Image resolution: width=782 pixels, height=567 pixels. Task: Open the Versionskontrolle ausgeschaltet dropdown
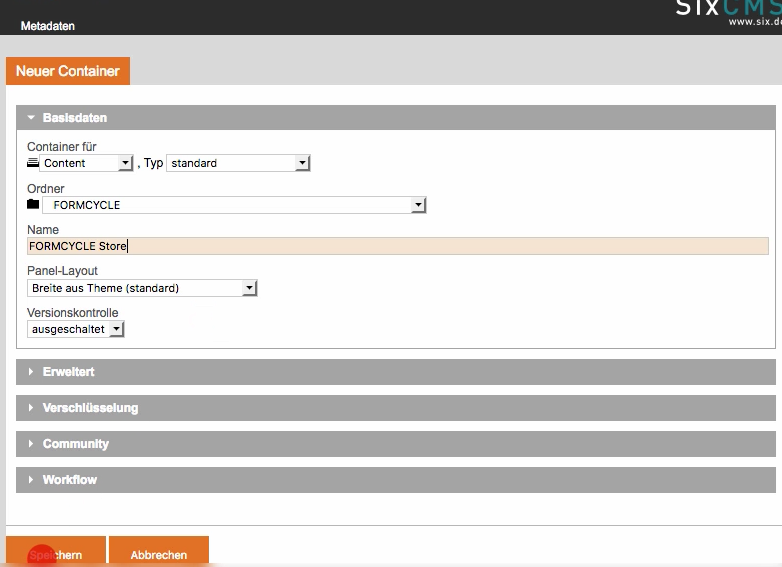click(75, 329)
